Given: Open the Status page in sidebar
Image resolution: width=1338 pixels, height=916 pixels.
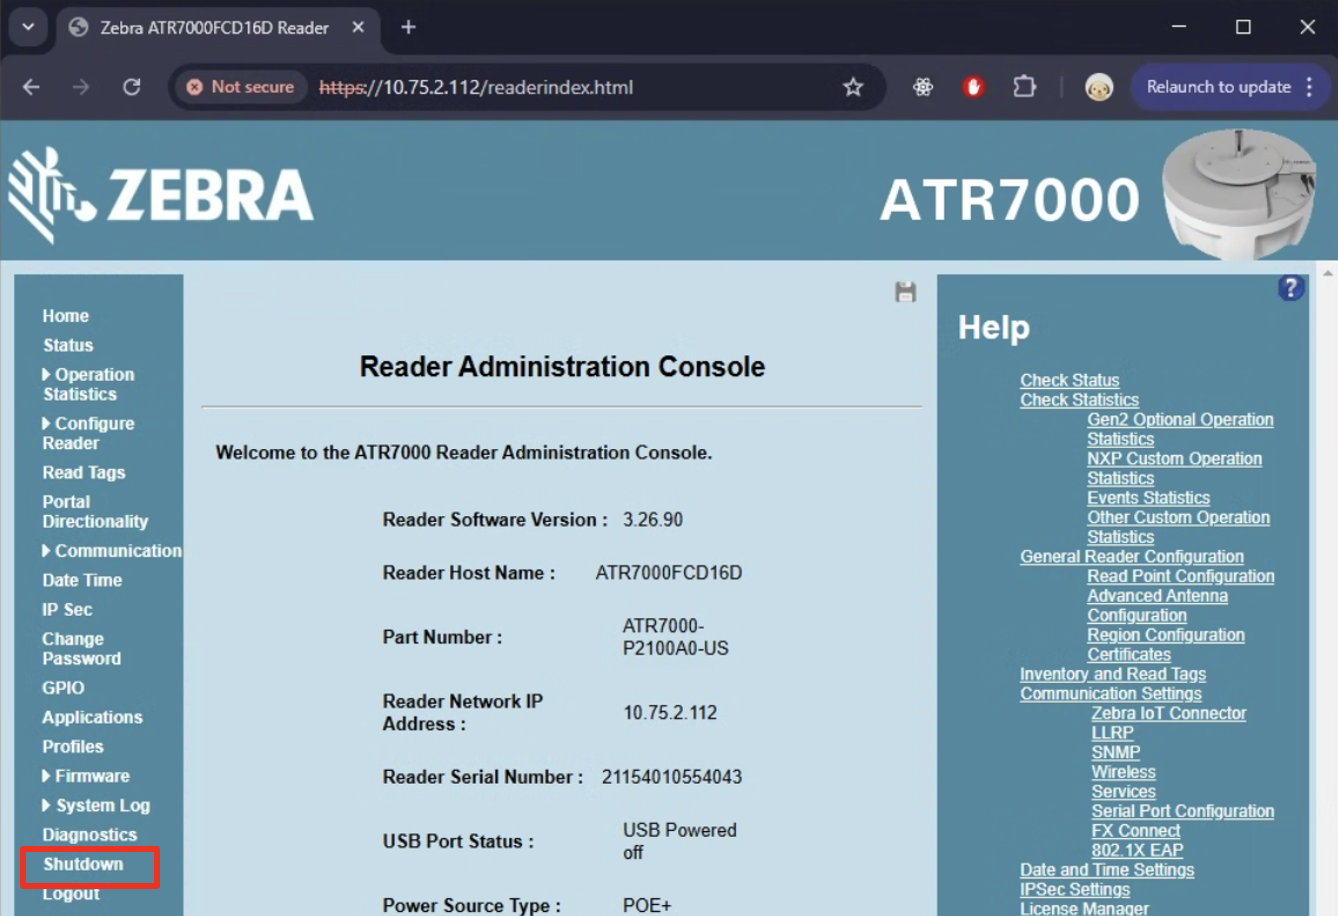Looking at the screenshot, I should click(x=68, y=345).
